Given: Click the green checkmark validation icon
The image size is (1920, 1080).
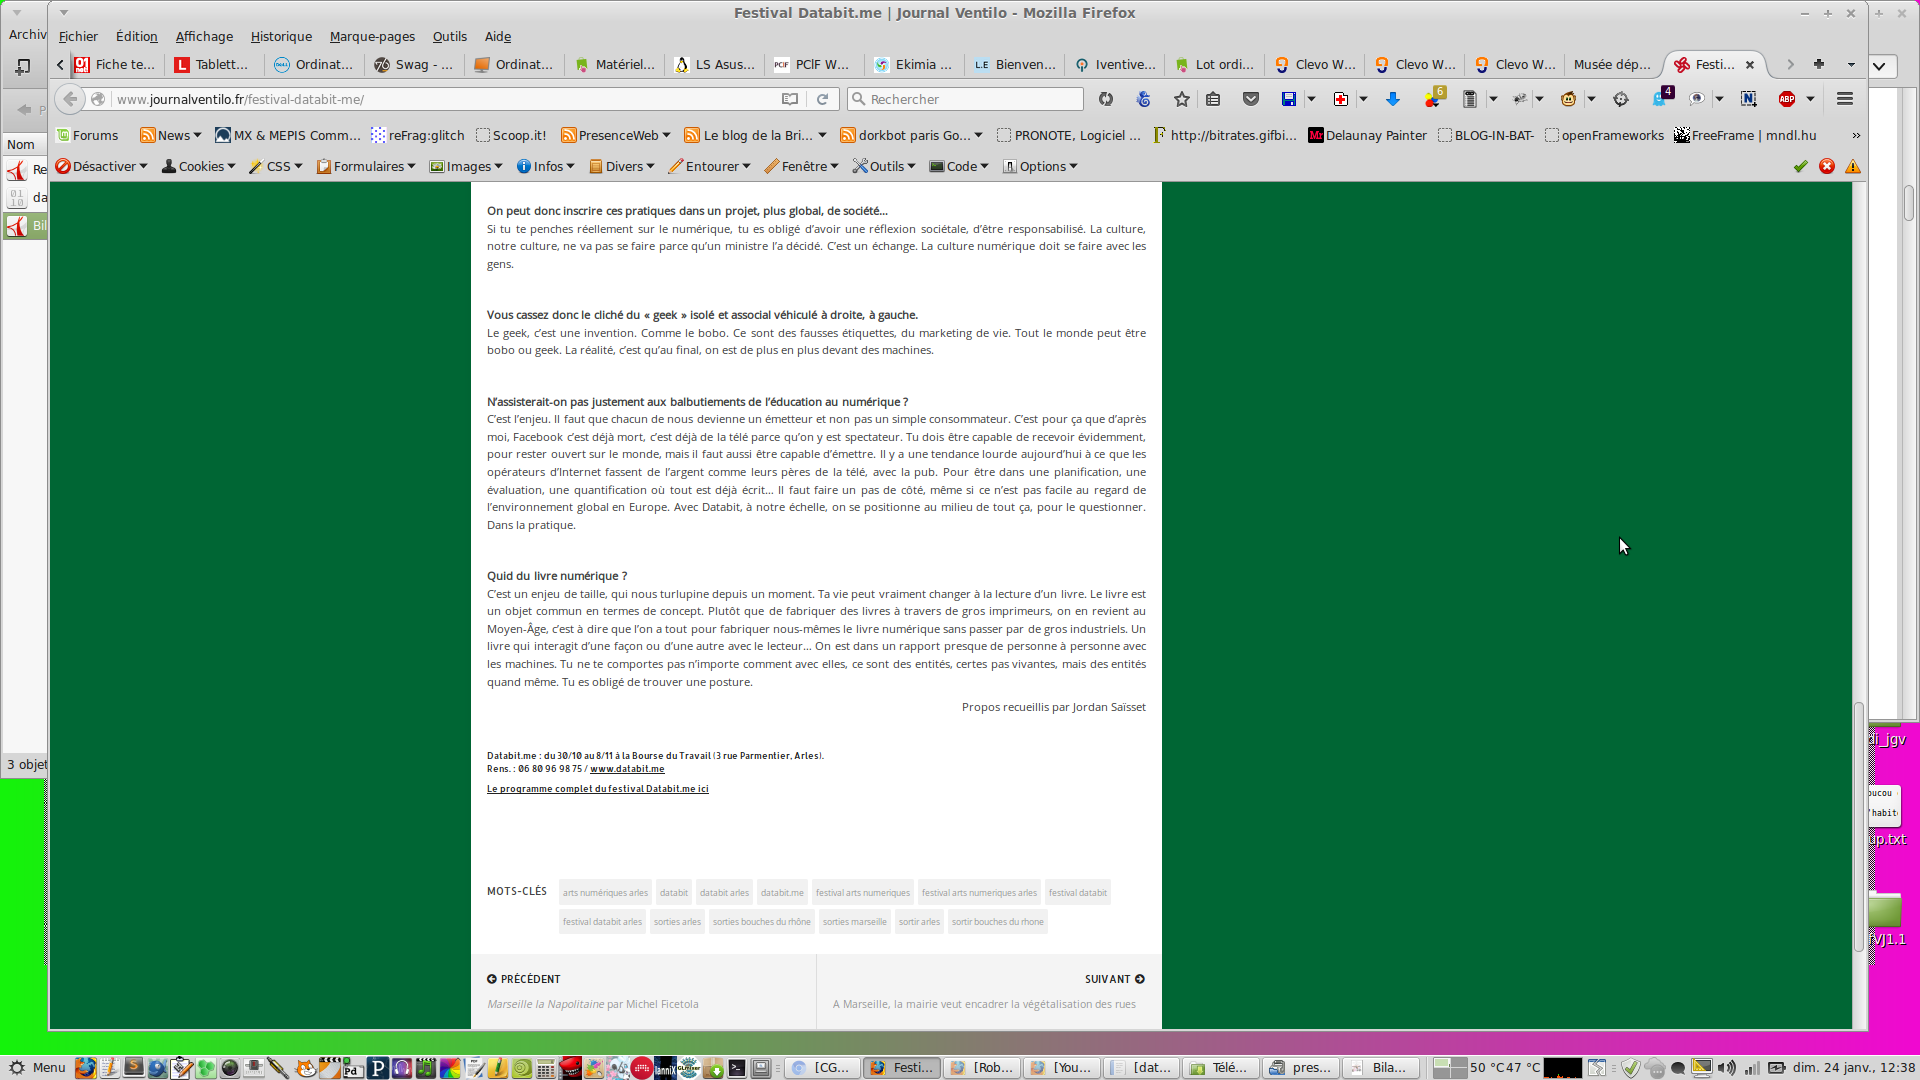Looking at the screenshot, I should click(x=1800, y=167).
